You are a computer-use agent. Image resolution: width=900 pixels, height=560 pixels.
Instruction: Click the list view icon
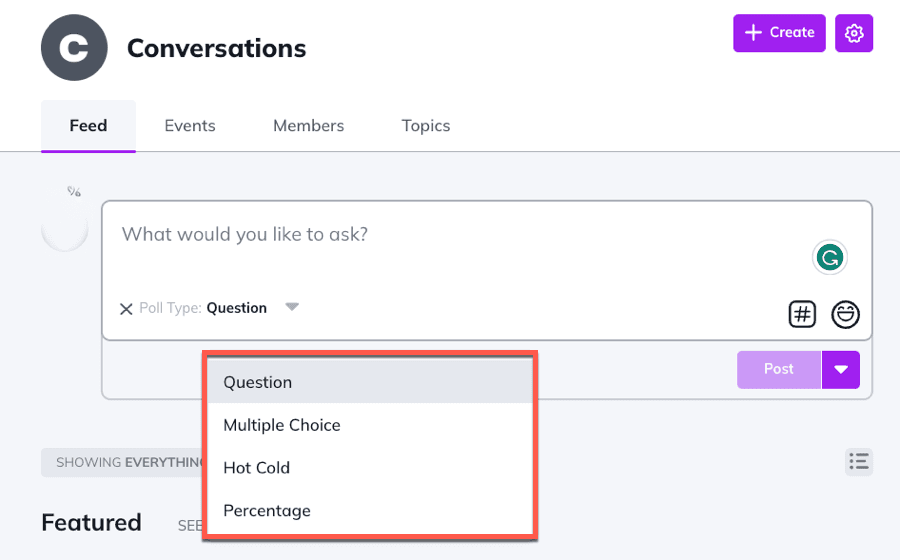(x=858, y=461)
